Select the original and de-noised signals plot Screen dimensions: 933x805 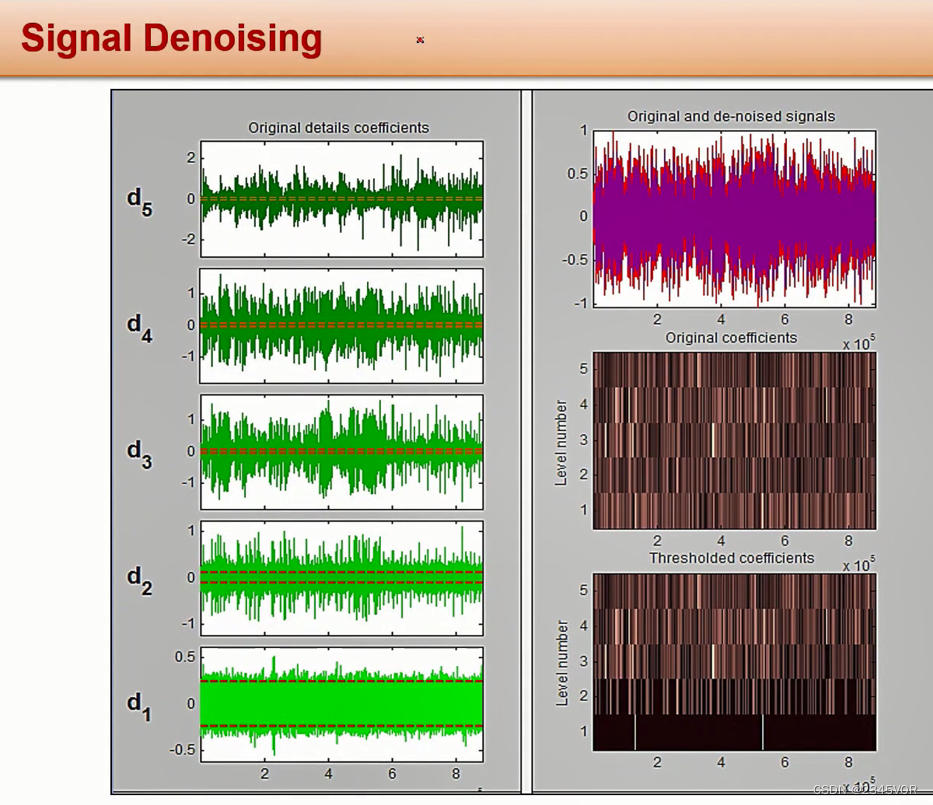734,218
